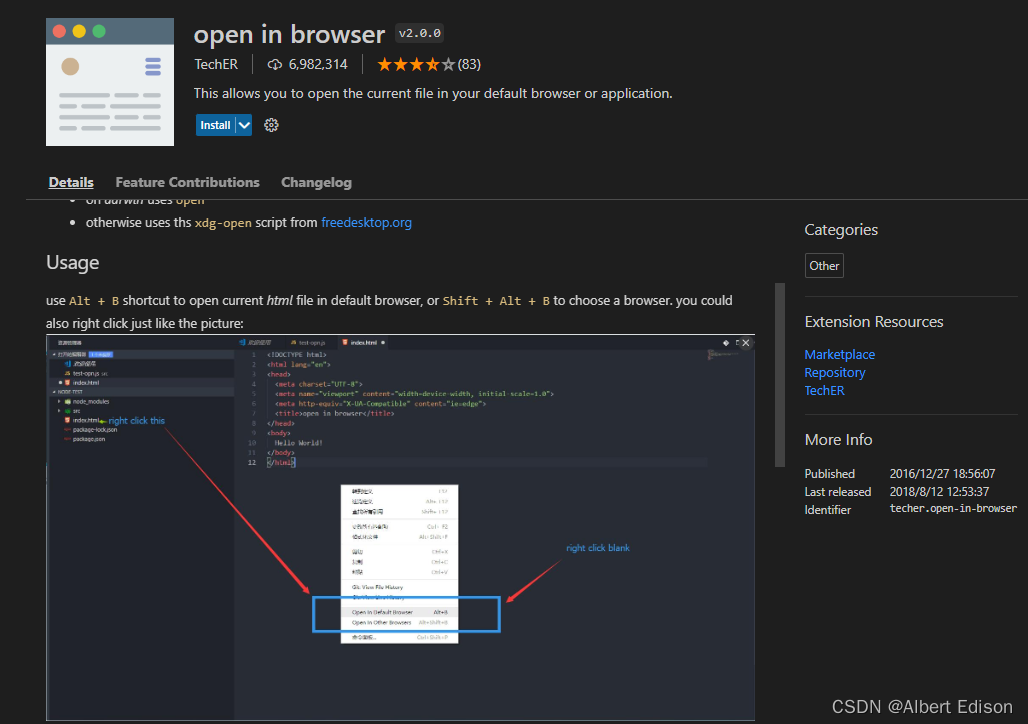
Task: Click the Categories heading
Action: pos(841,230)
